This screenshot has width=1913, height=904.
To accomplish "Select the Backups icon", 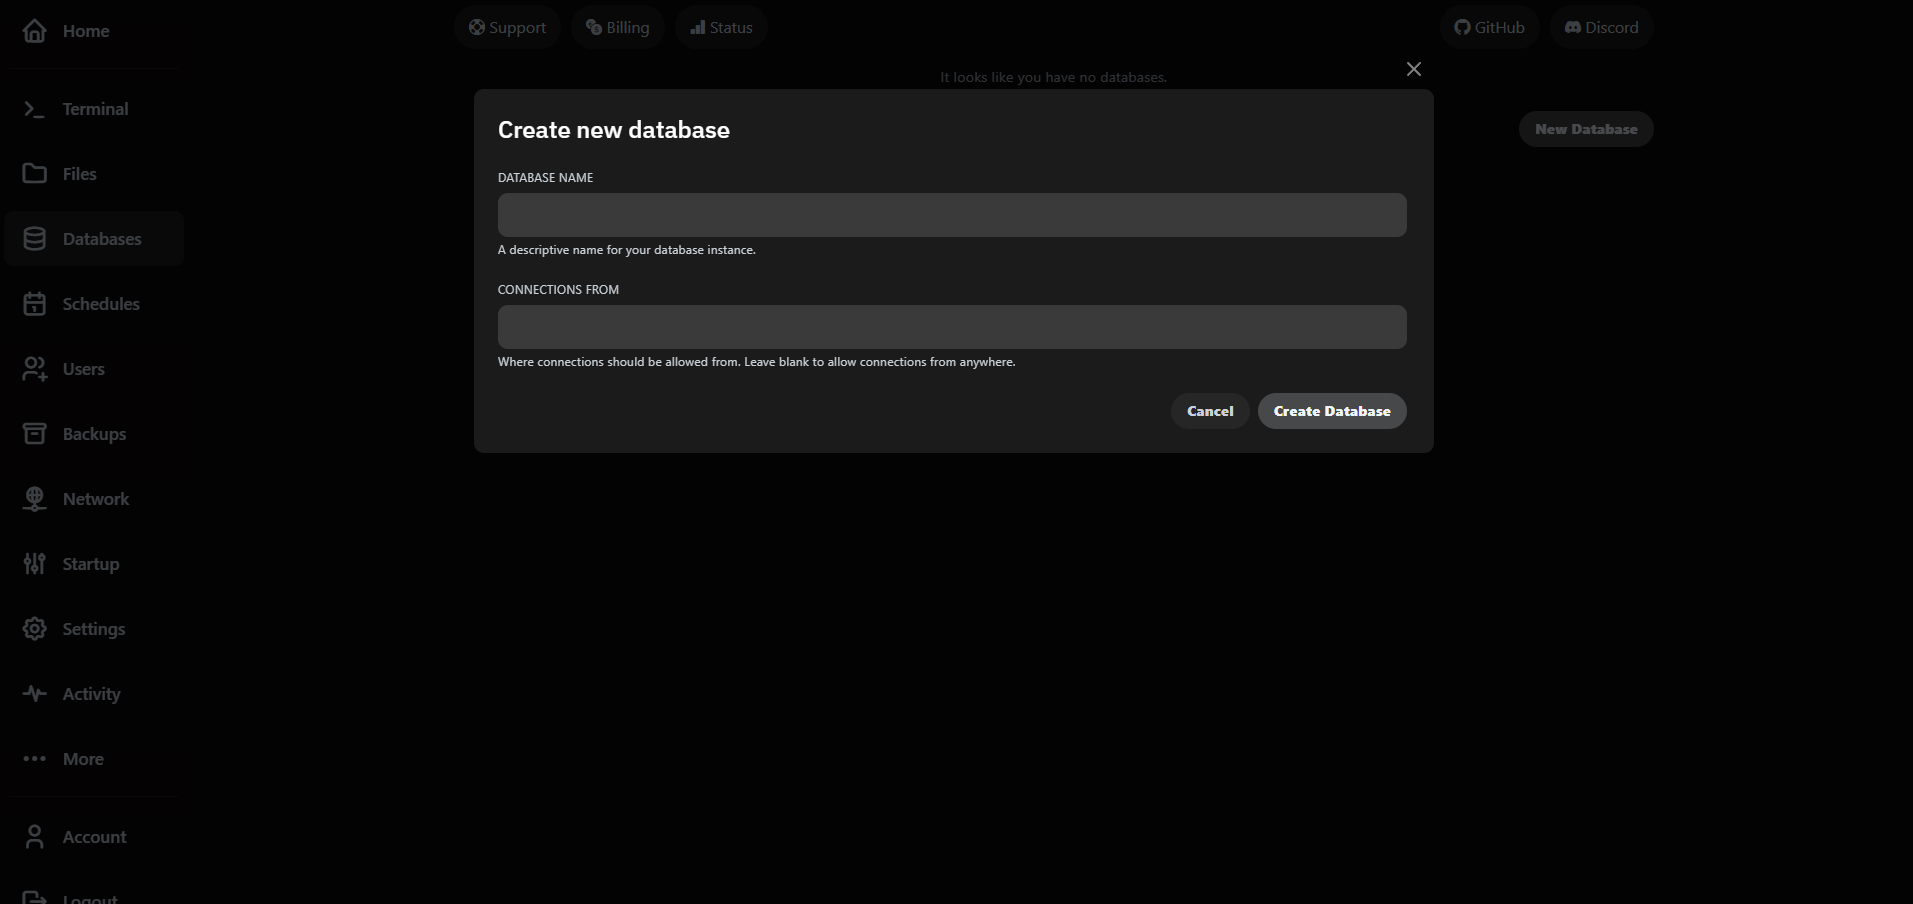I will [35, 433].
